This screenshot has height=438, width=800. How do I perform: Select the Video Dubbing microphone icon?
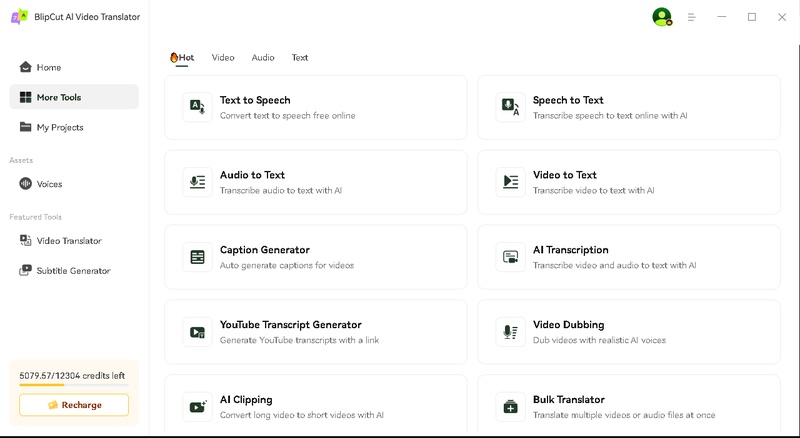click(x=510, y=332)
